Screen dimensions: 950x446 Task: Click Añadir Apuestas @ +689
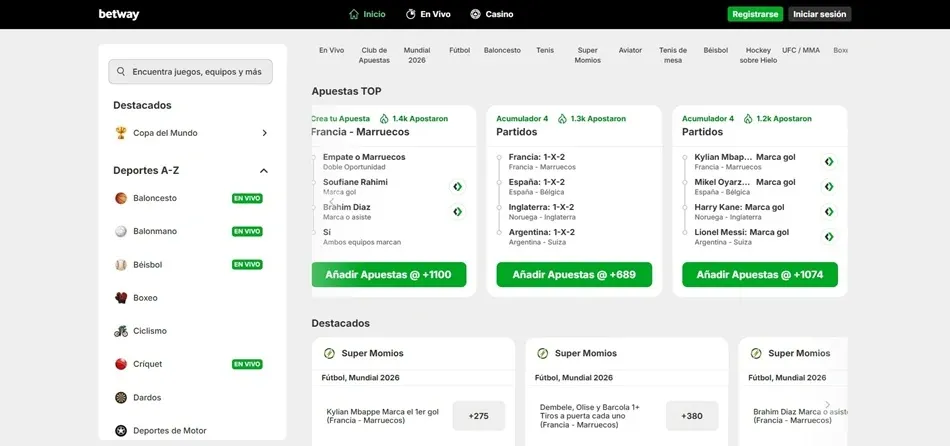(574, 275)
